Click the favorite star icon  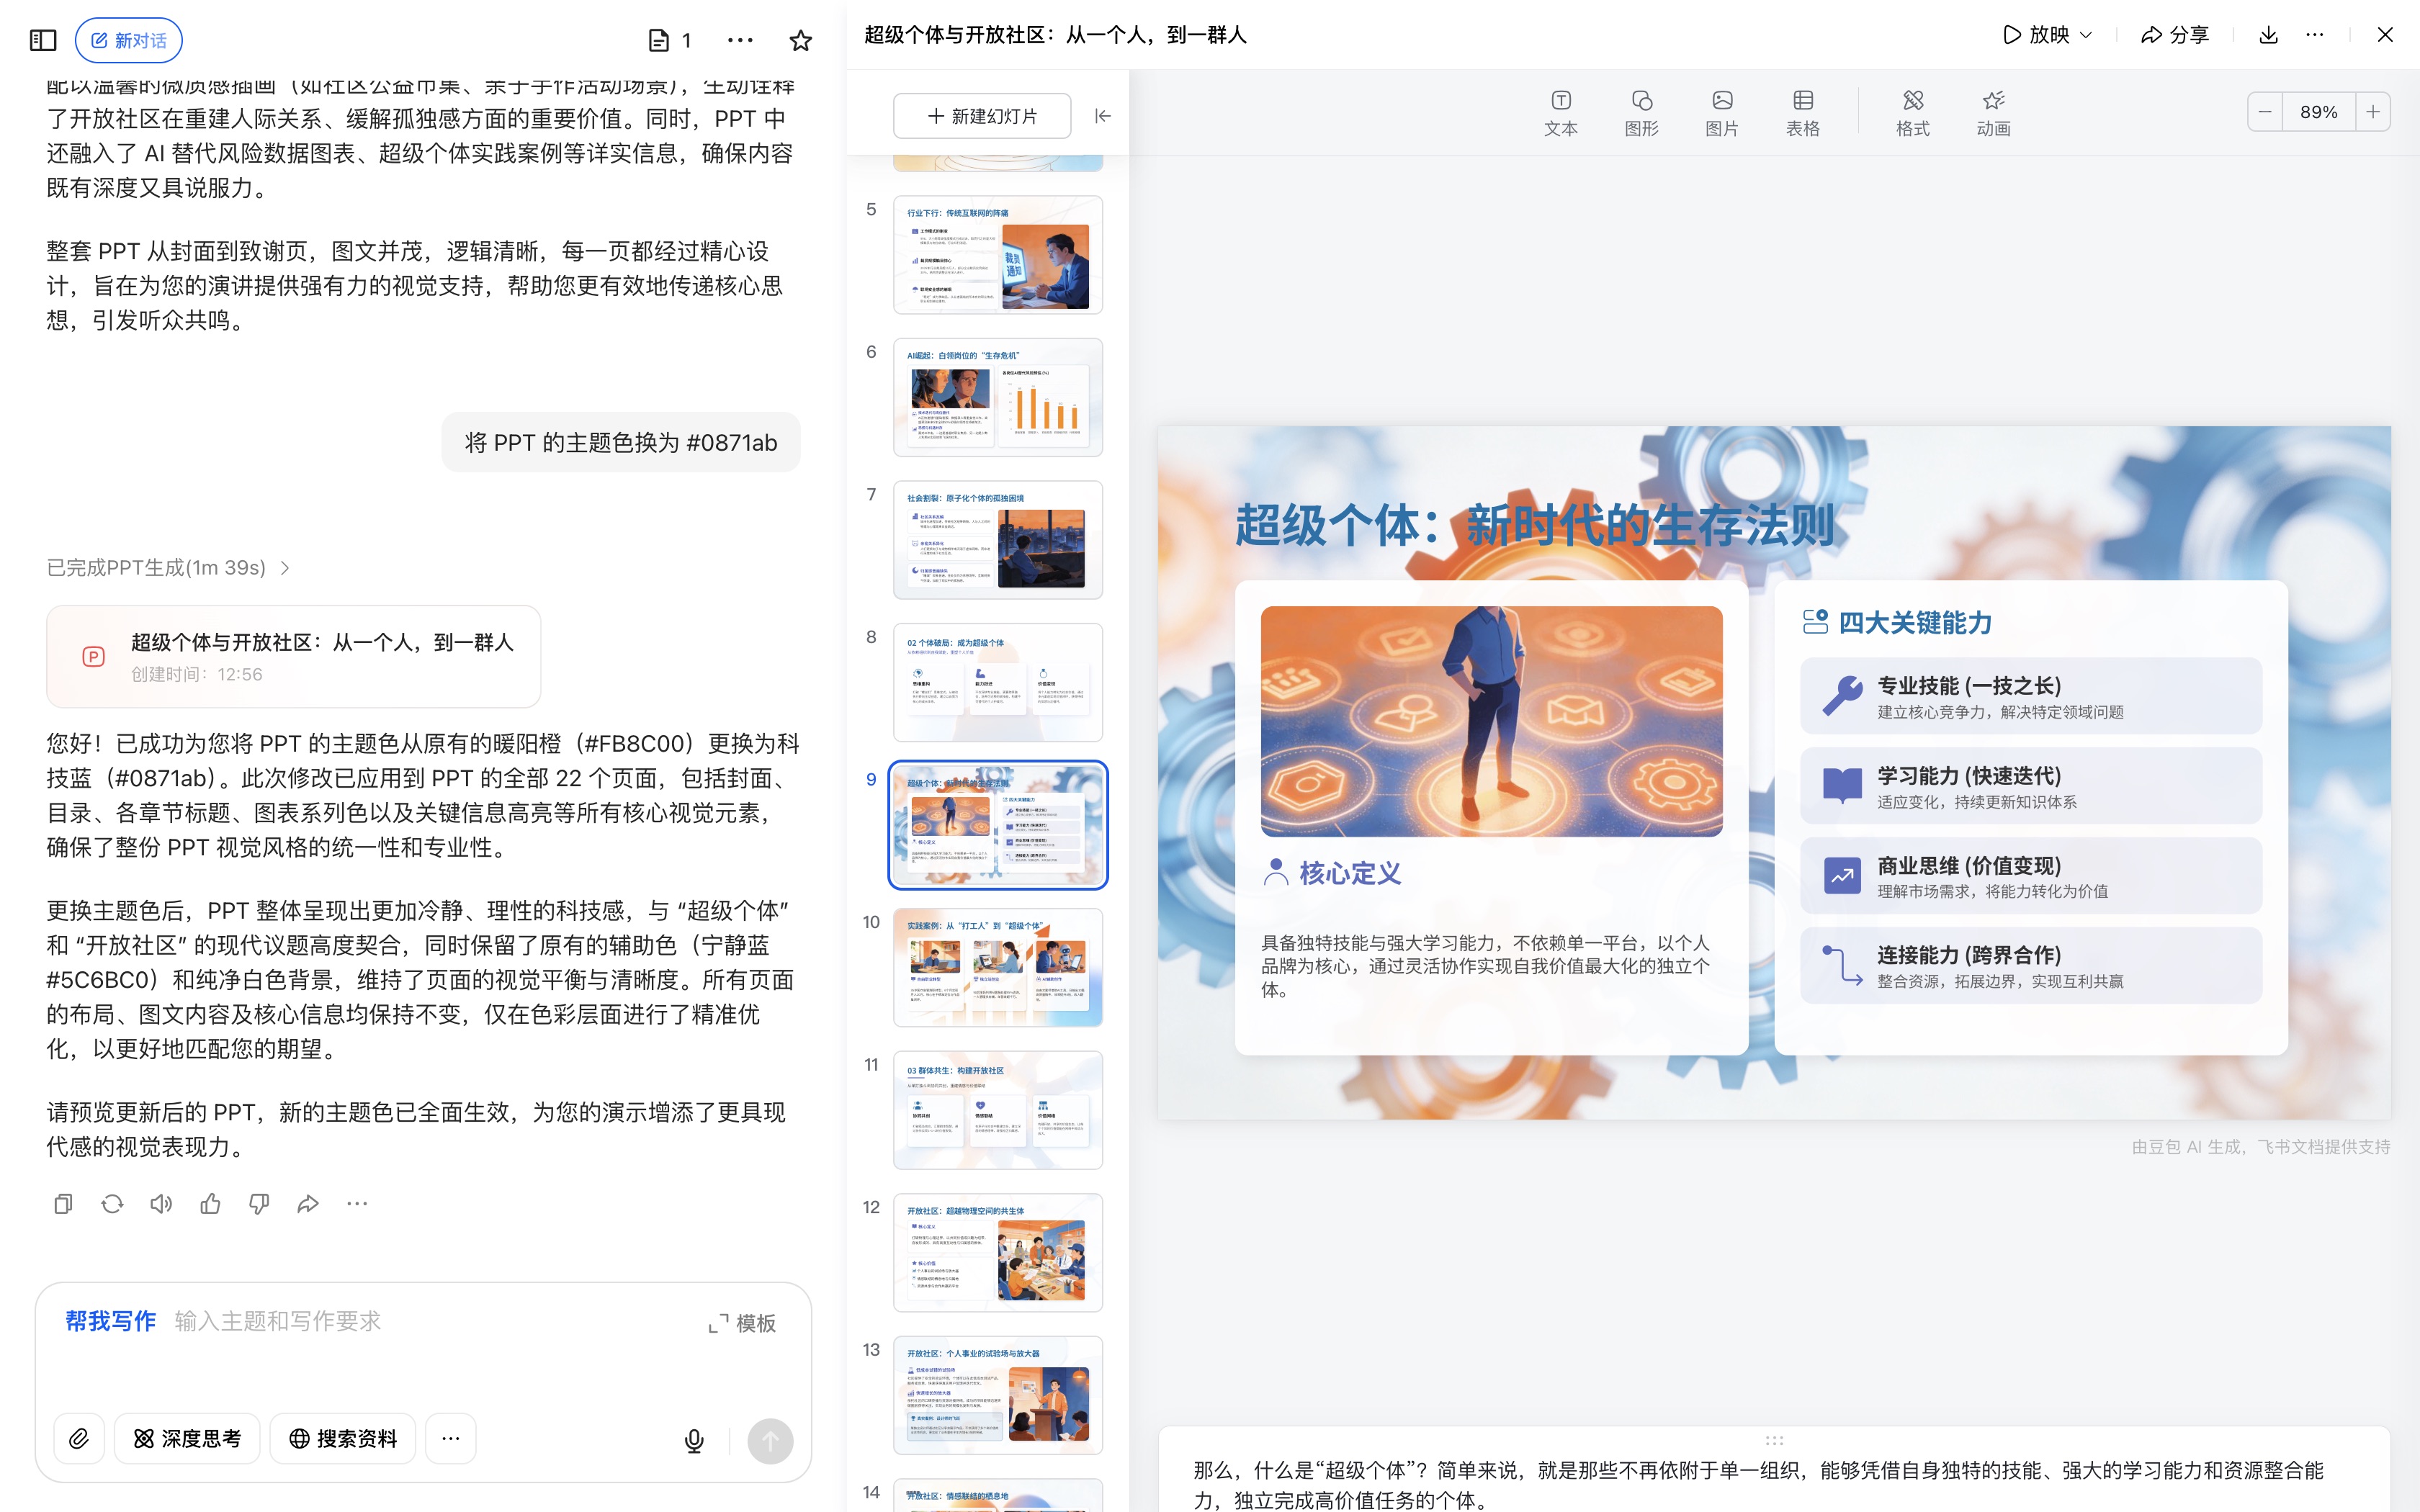coord(800,40)
